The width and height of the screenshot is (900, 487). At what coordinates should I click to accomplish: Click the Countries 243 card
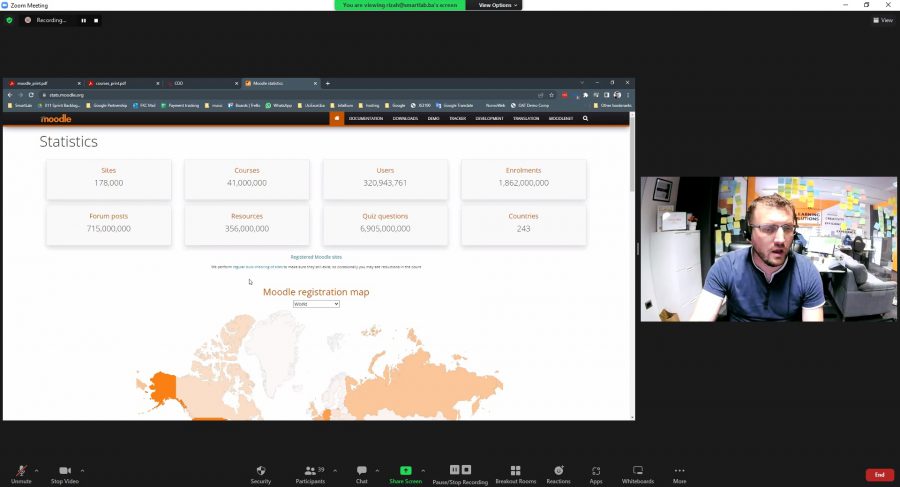(x=523, y=225)
